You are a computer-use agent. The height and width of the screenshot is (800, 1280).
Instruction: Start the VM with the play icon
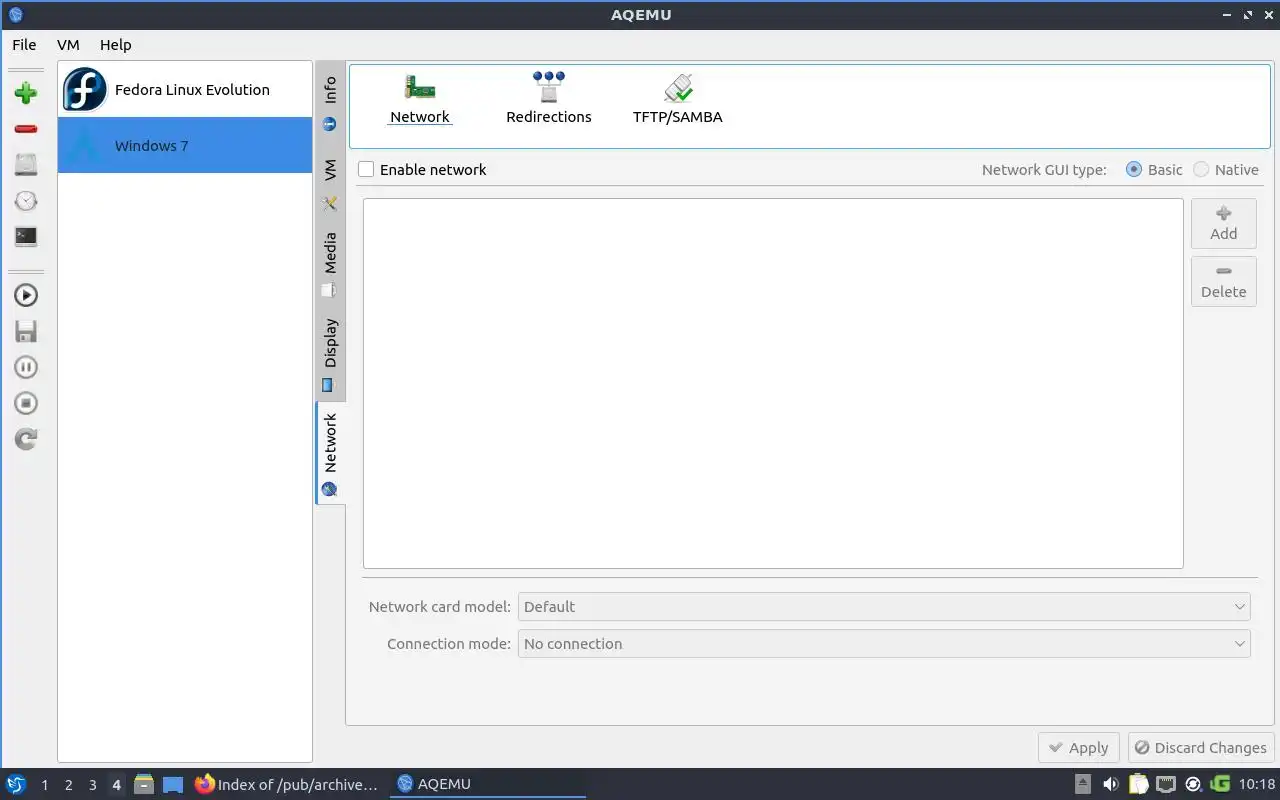tap(26, 295)
